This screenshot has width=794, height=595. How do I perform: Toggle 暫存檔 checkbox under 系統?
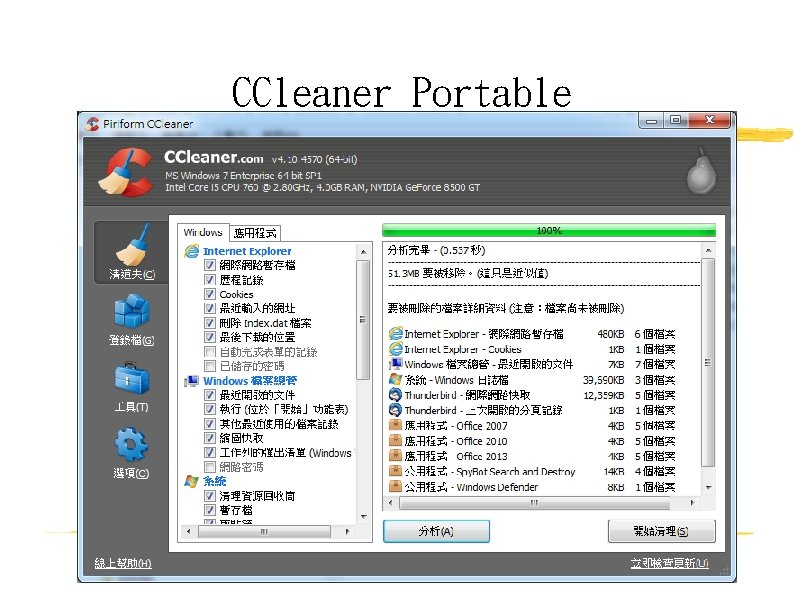pos(210,510)
